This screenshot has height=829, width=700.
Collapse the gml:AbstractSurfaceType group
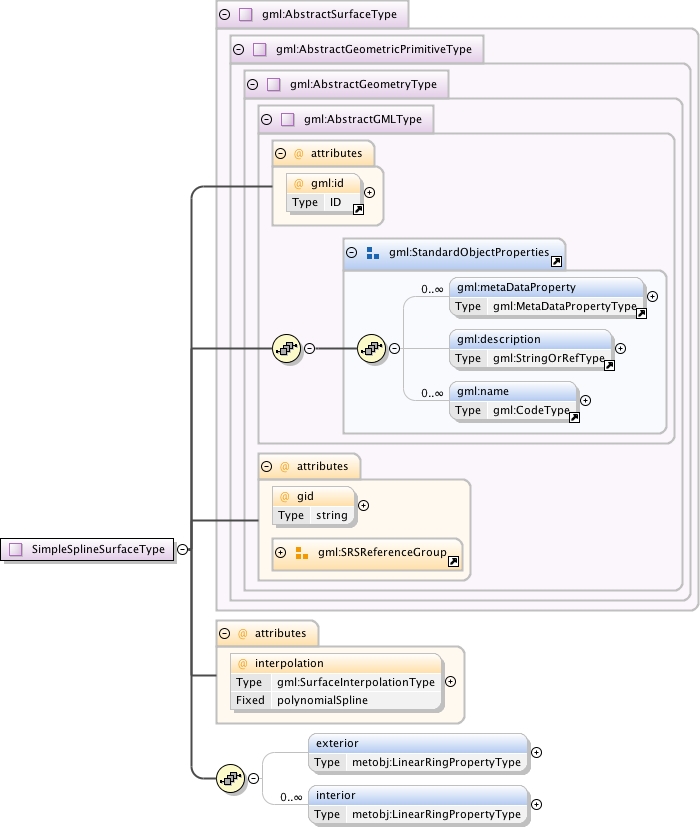click(225, 14)
